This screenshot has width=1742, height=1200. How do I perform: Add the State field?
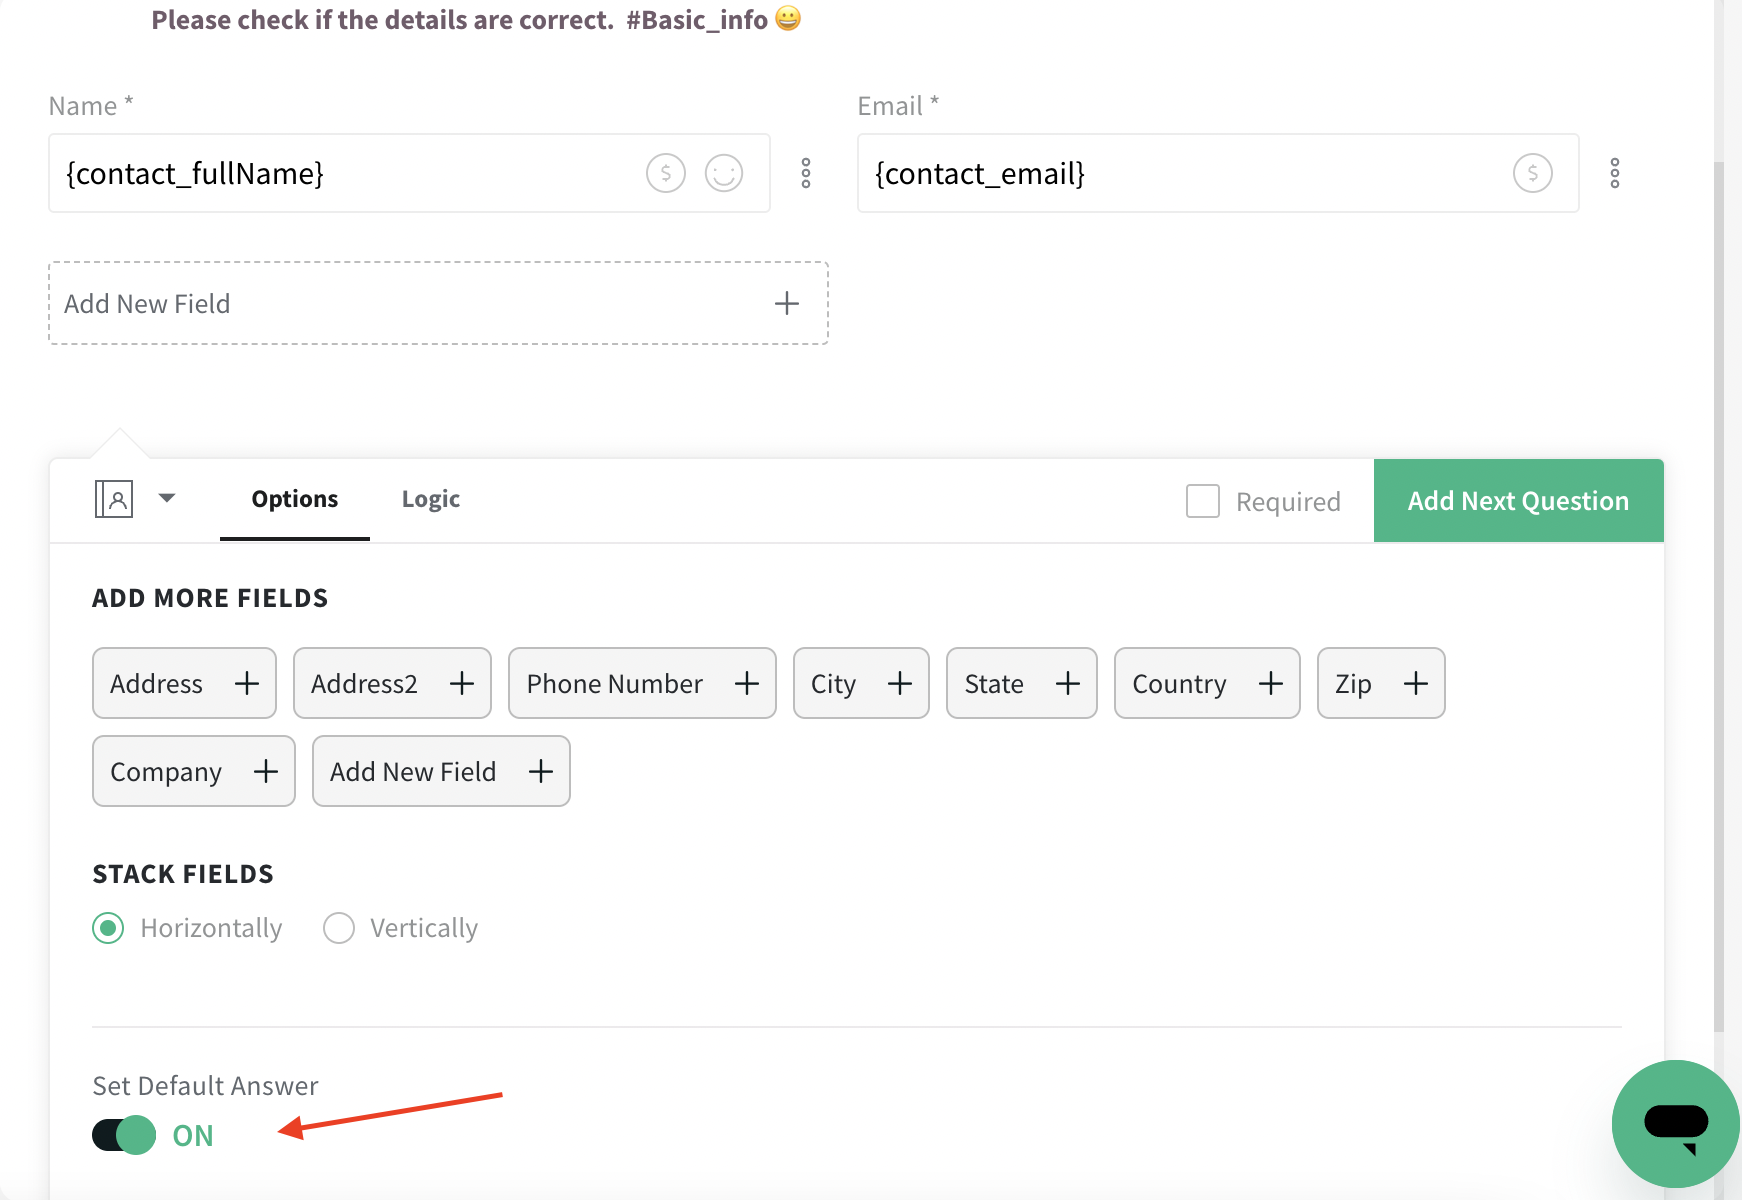coord(1022,683)
